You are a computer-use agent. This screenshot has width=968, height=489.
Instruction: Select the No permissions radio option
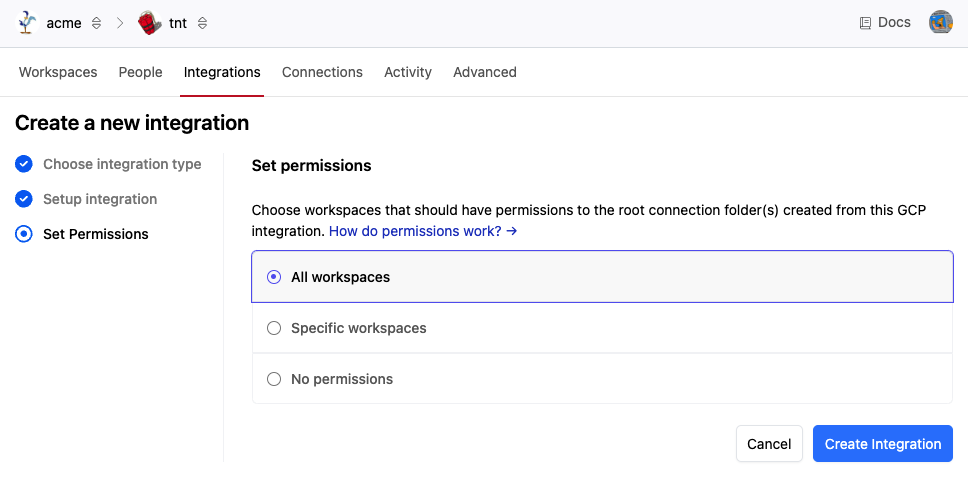click(274, 379)
